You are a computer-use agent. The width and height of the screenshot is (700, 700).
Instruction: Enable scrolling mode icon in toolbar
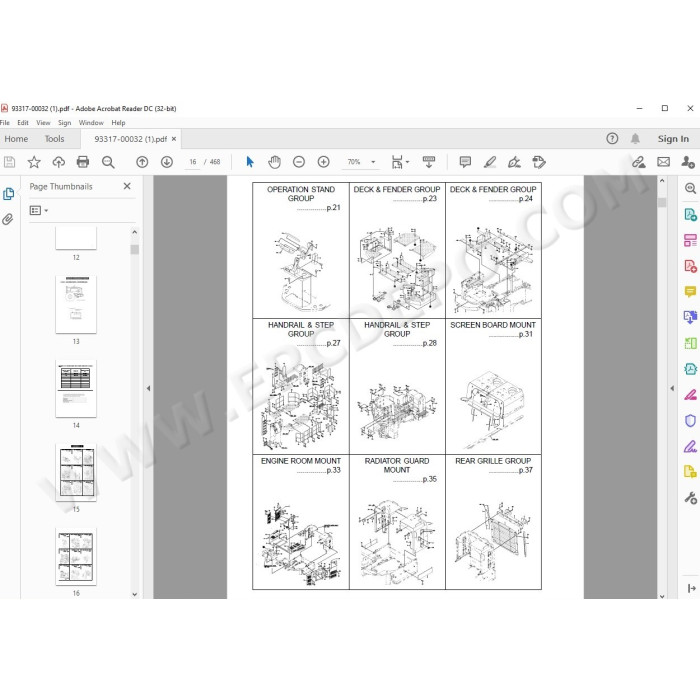(x=429, y=162)
